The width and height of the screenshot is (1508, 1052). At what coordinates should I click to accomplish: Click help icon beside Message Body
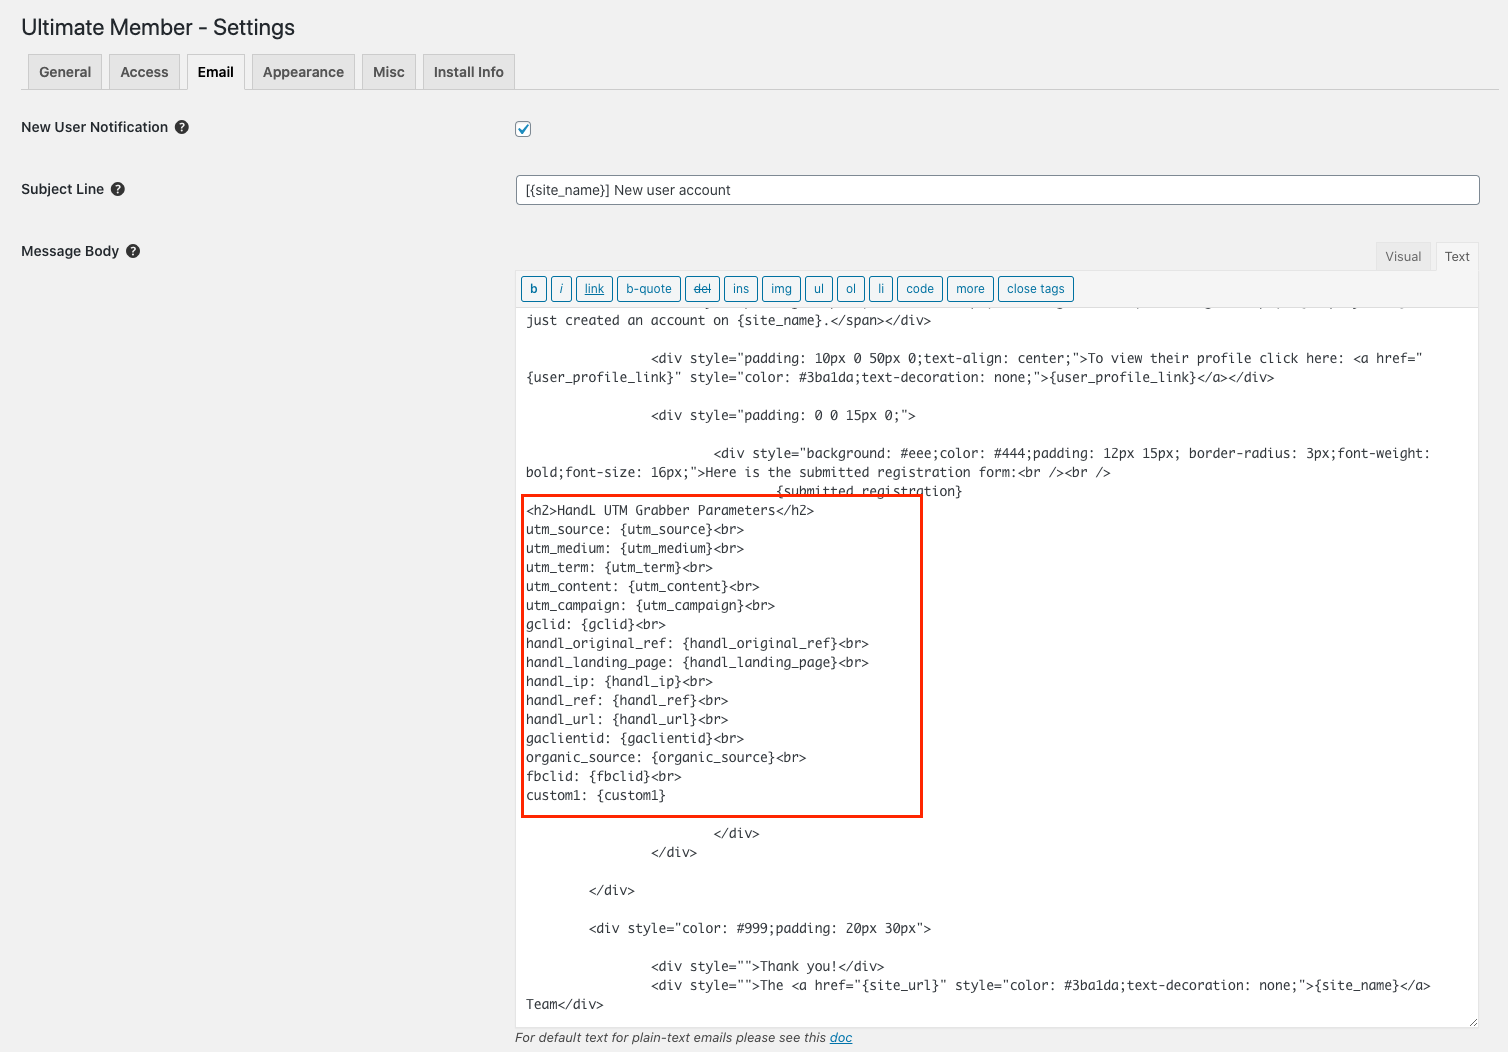(133, 251)
